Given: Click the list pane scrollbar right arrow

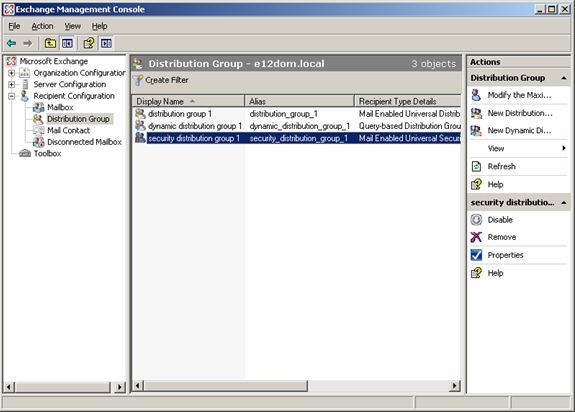Looking at the screenshot, I should coord(455,386).
